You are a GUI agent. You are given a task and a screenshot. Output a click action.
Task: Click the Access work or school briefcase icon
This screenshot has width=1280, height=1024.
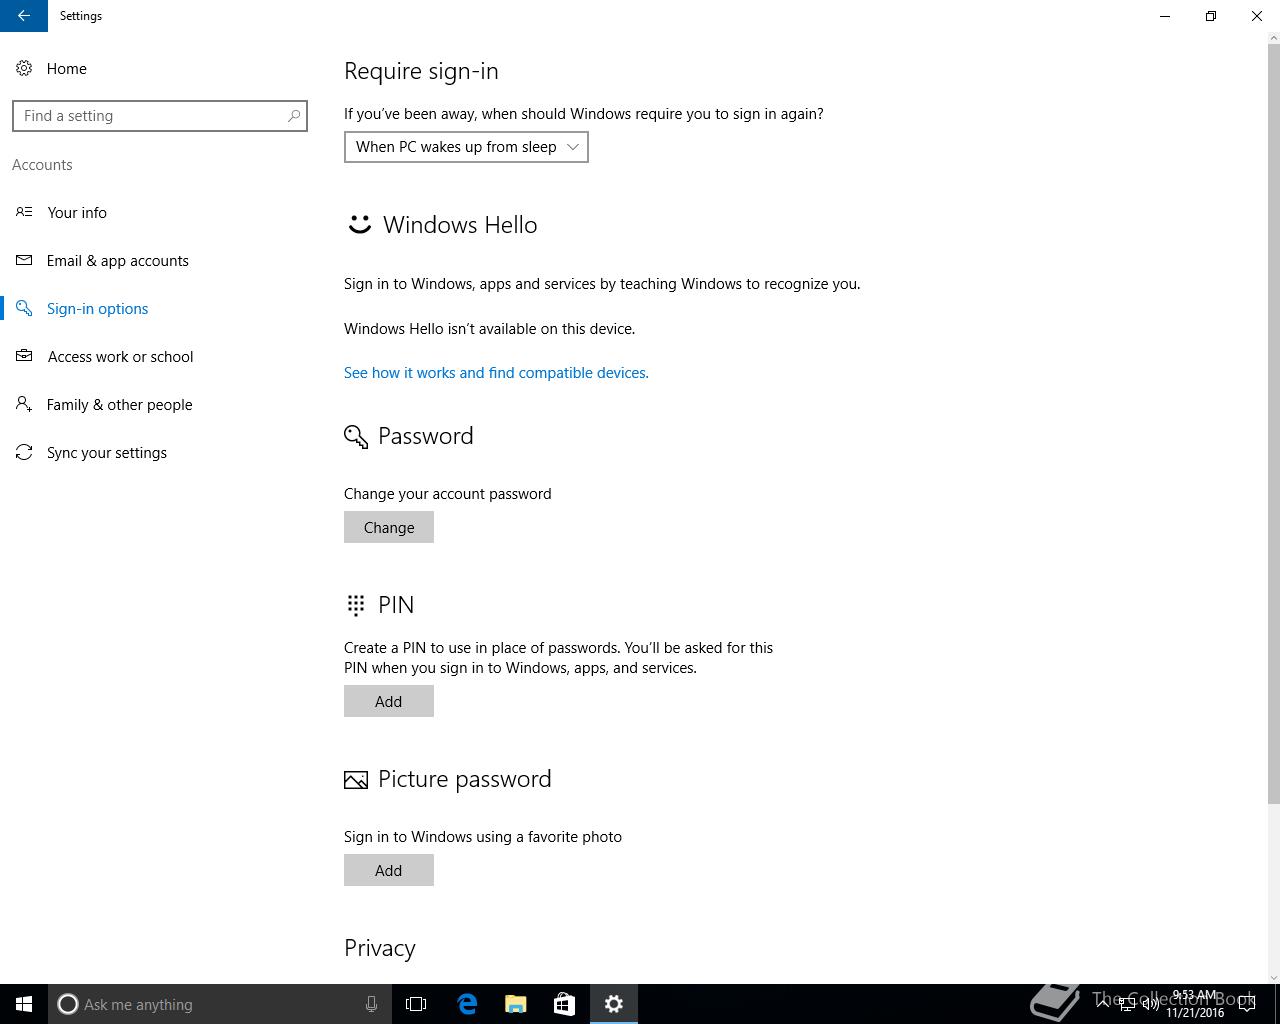pyautogui.click(x=24, y=356)
